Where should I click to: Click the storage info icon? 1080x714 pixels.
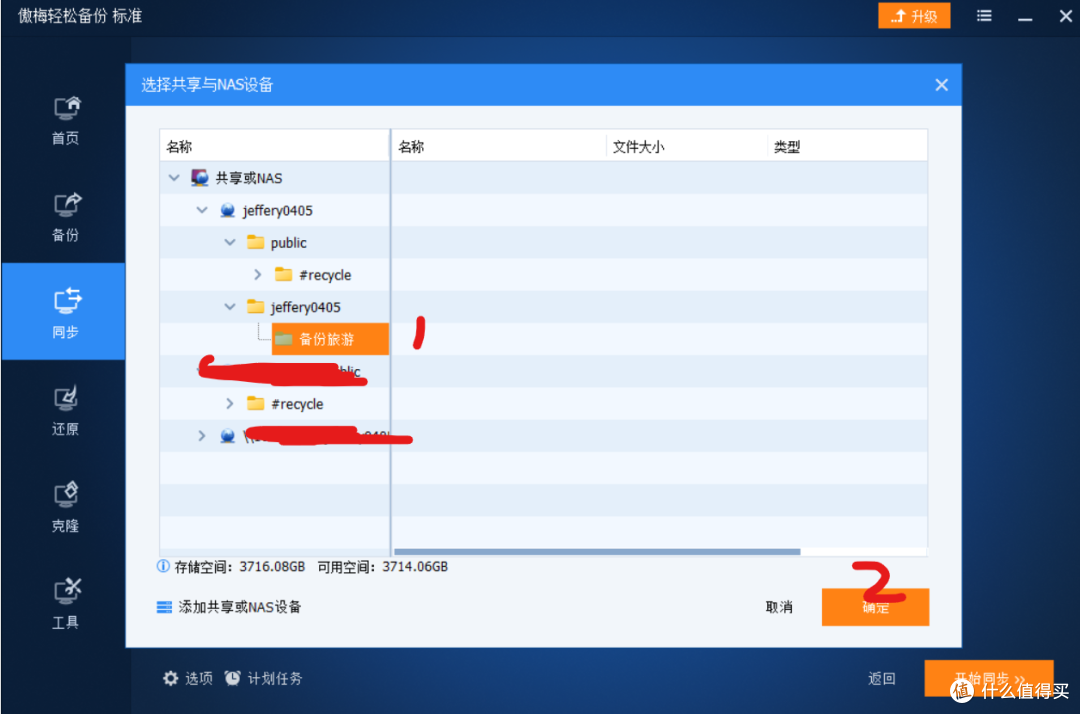coord(163,567)
